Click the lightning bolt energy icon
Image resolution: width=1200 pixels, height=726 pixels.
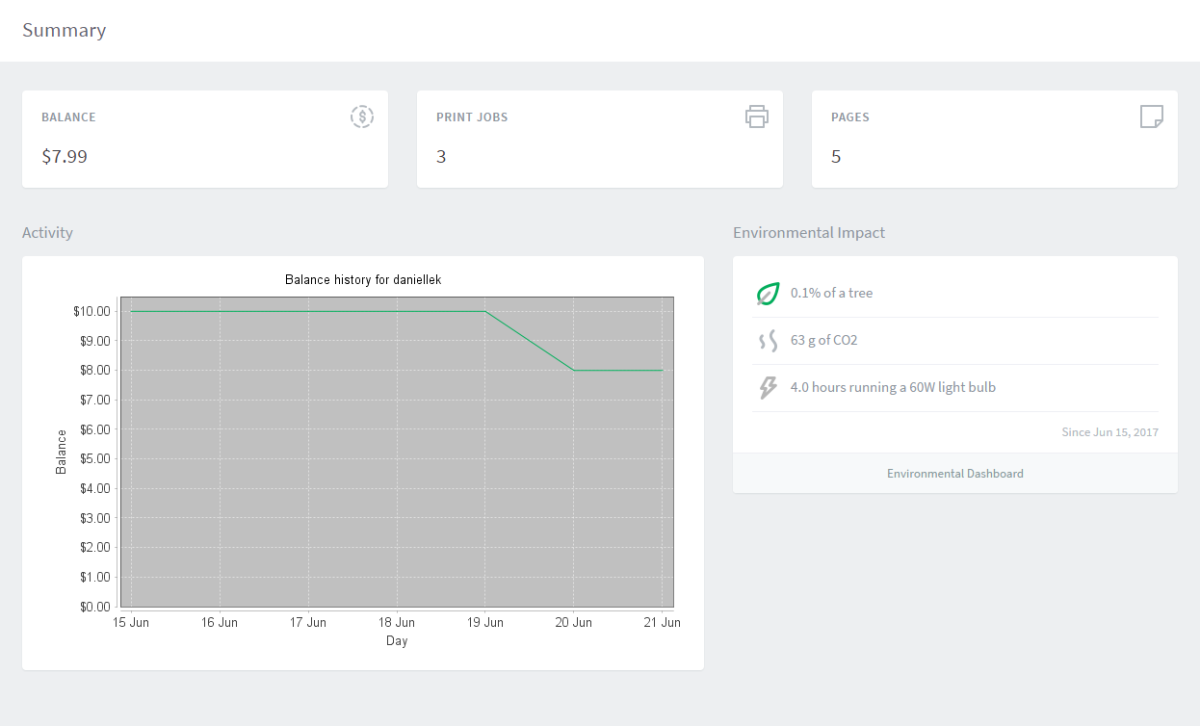(767, 386)
